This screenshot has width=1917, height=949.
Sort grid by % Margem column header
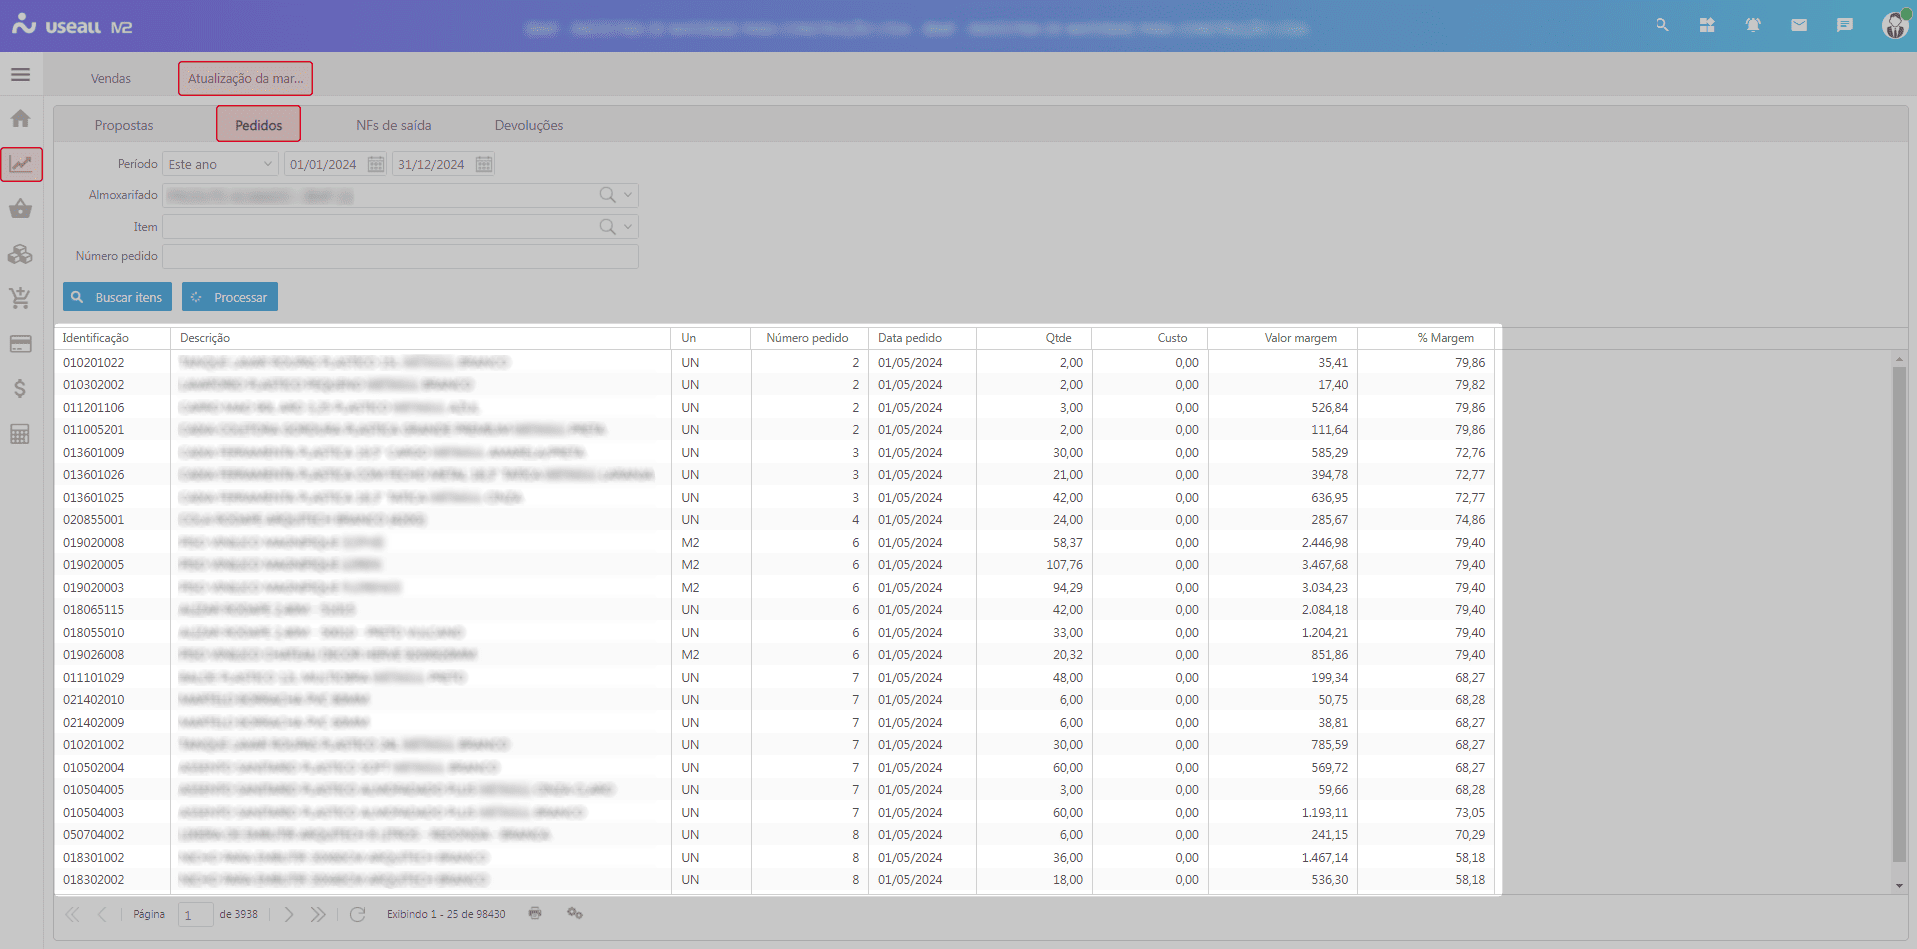(1445, 338)
